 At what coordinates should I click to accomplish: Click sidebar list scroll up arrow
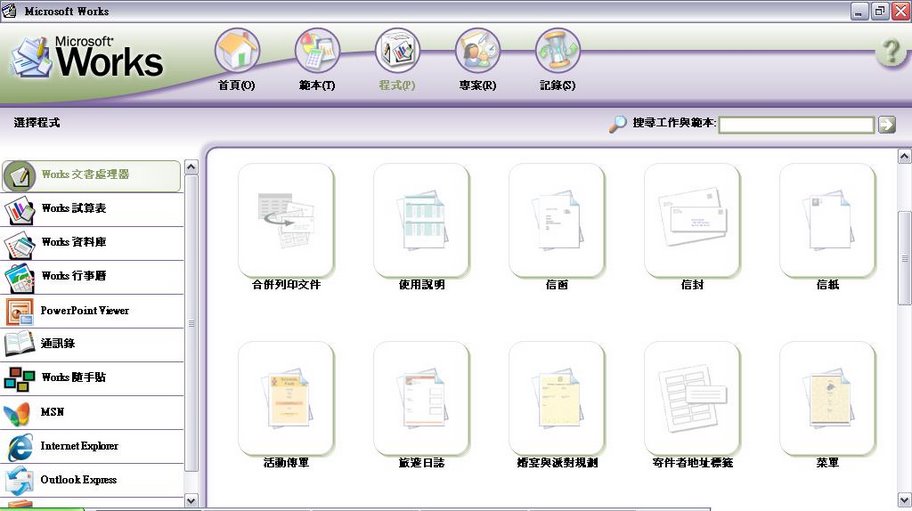[191, 167]
